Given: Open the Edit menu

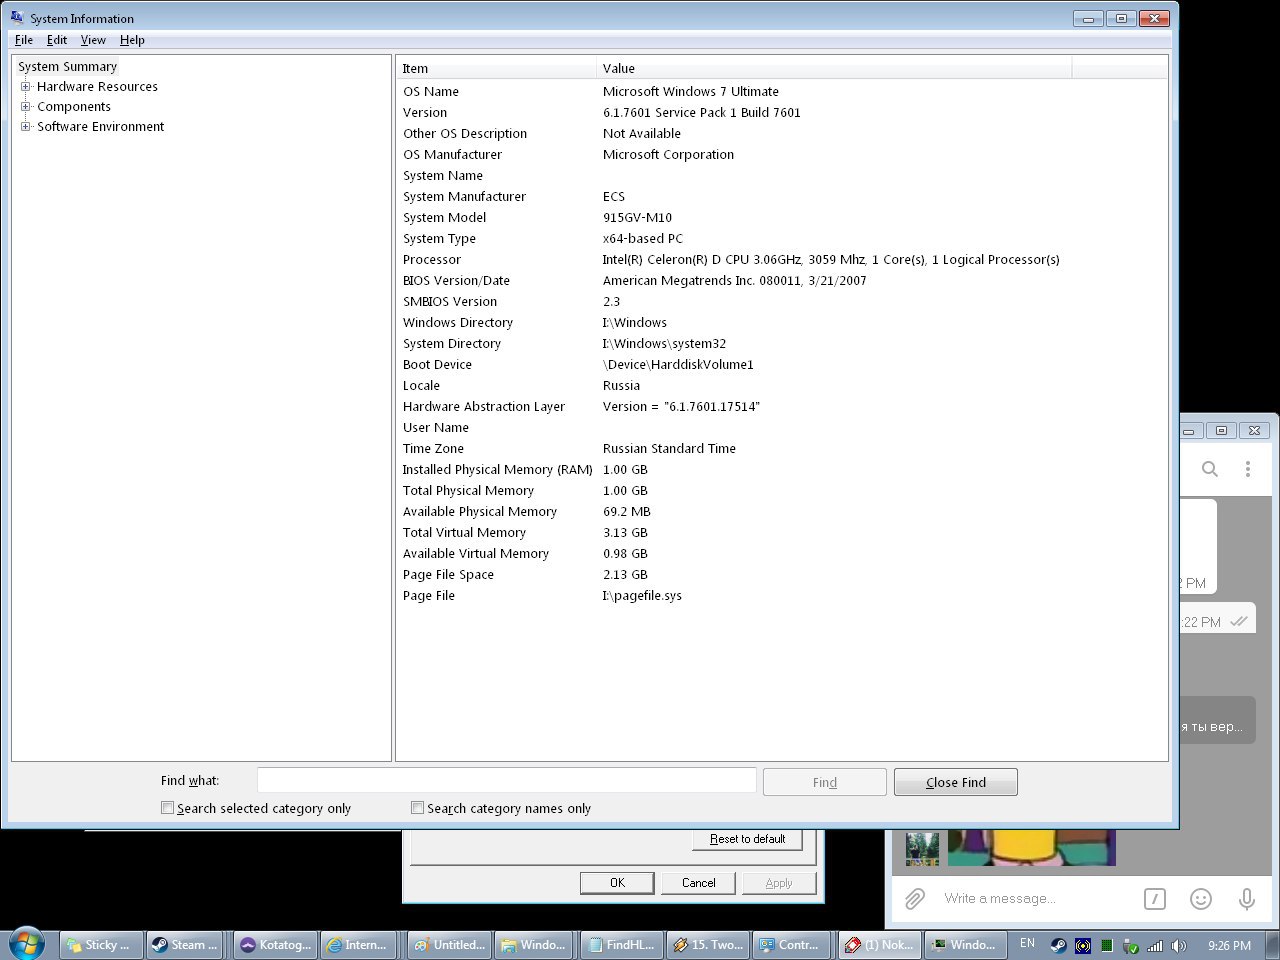Looking at the screenshot, I should point(57,40).
